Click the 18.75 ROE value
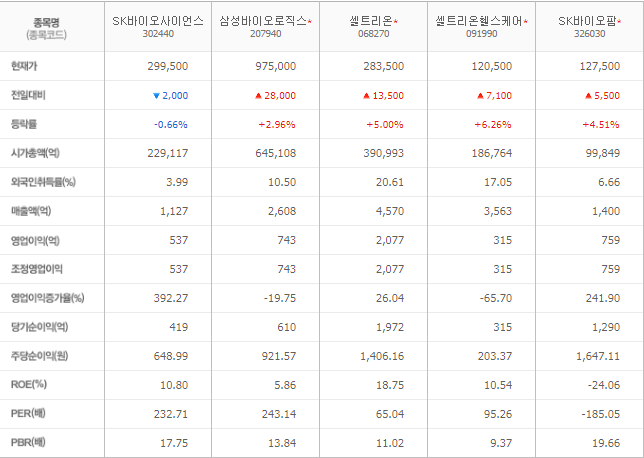The height and width of the screenshot is (458, 644). point(390,385)
